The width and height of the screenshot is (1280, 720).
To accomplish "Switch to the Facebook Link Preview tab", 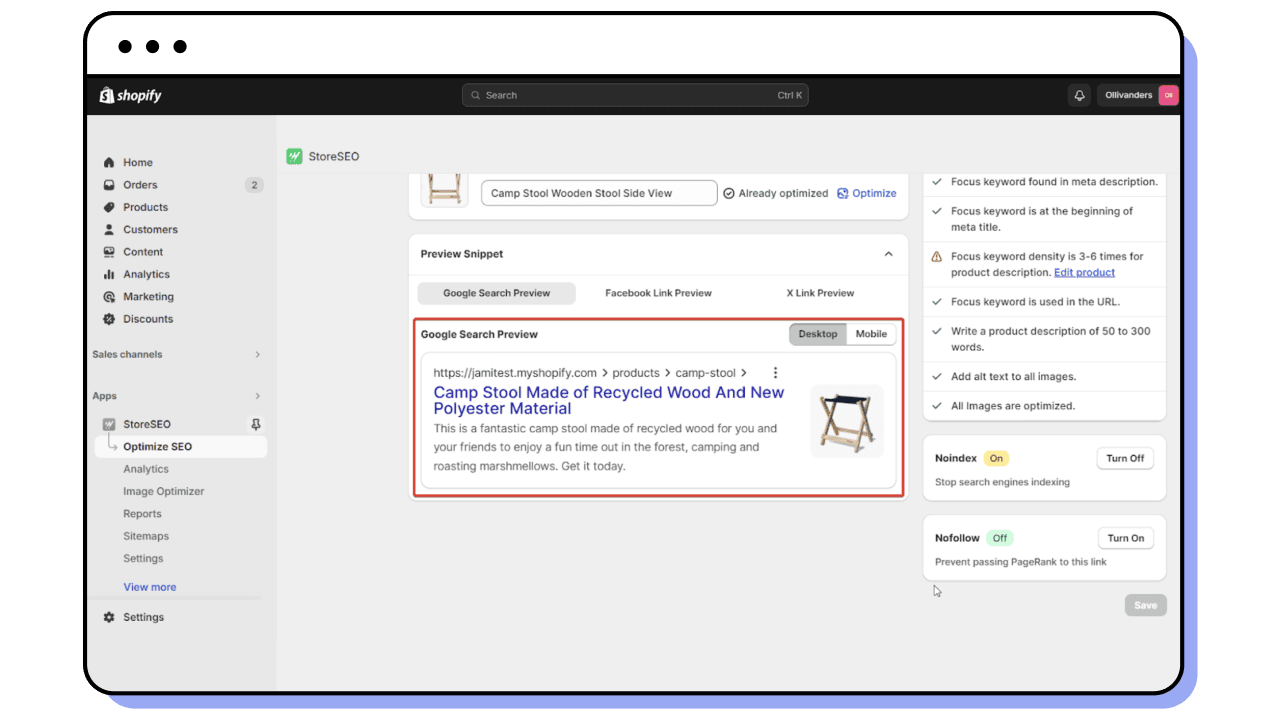I will coord(658,293).
